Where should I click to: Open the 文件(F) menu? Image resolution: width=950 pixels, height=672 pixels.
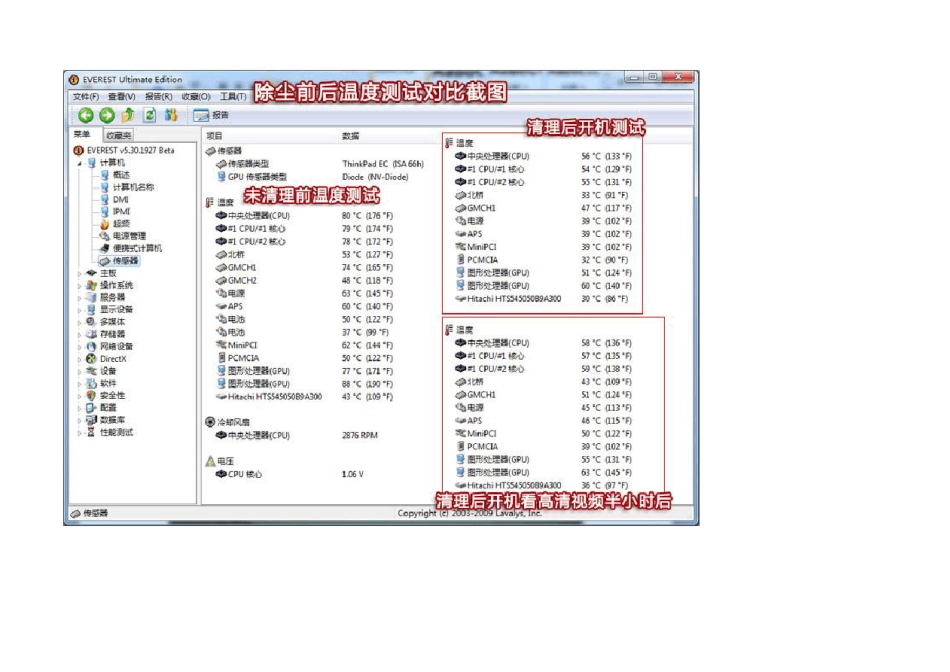85,97
